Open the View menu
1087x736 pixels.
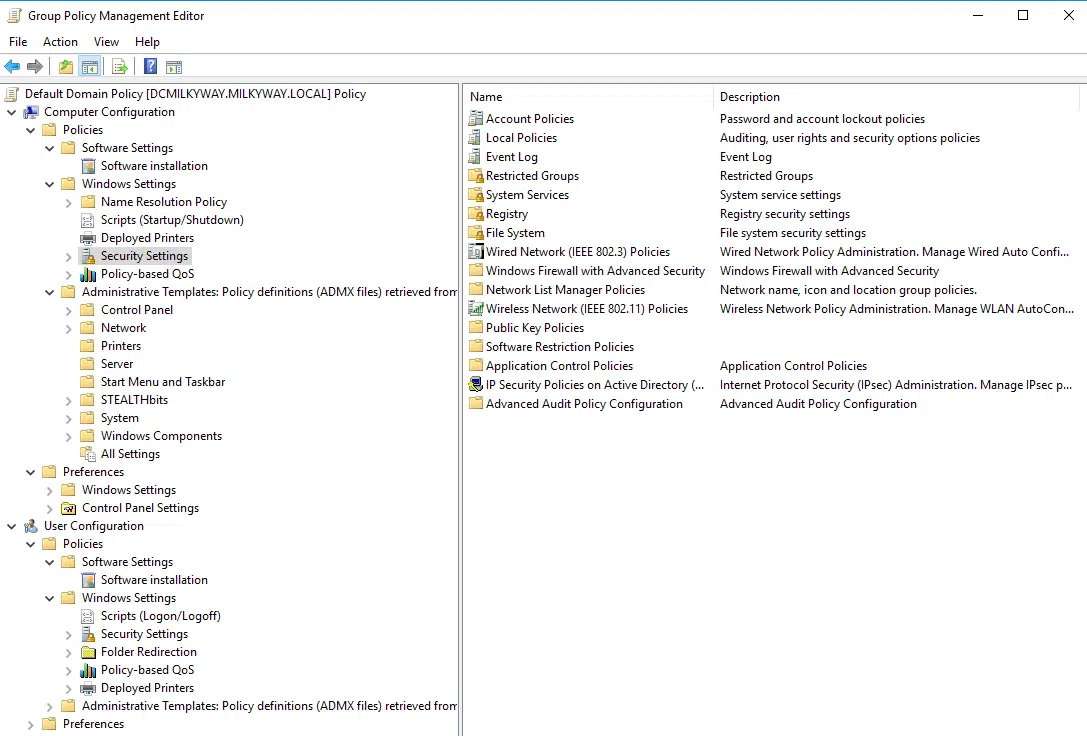tap(106, 42)
